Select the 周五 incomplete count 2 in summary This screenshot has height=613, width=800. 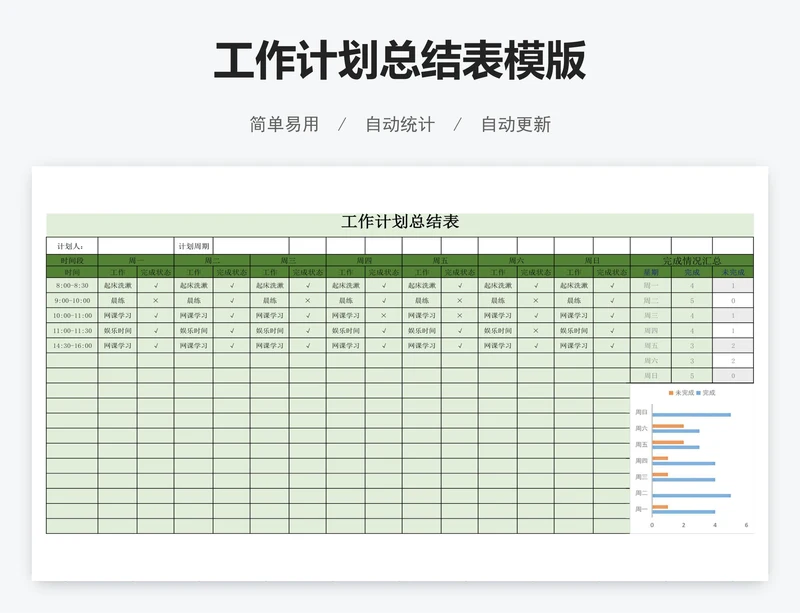[733, 346]
